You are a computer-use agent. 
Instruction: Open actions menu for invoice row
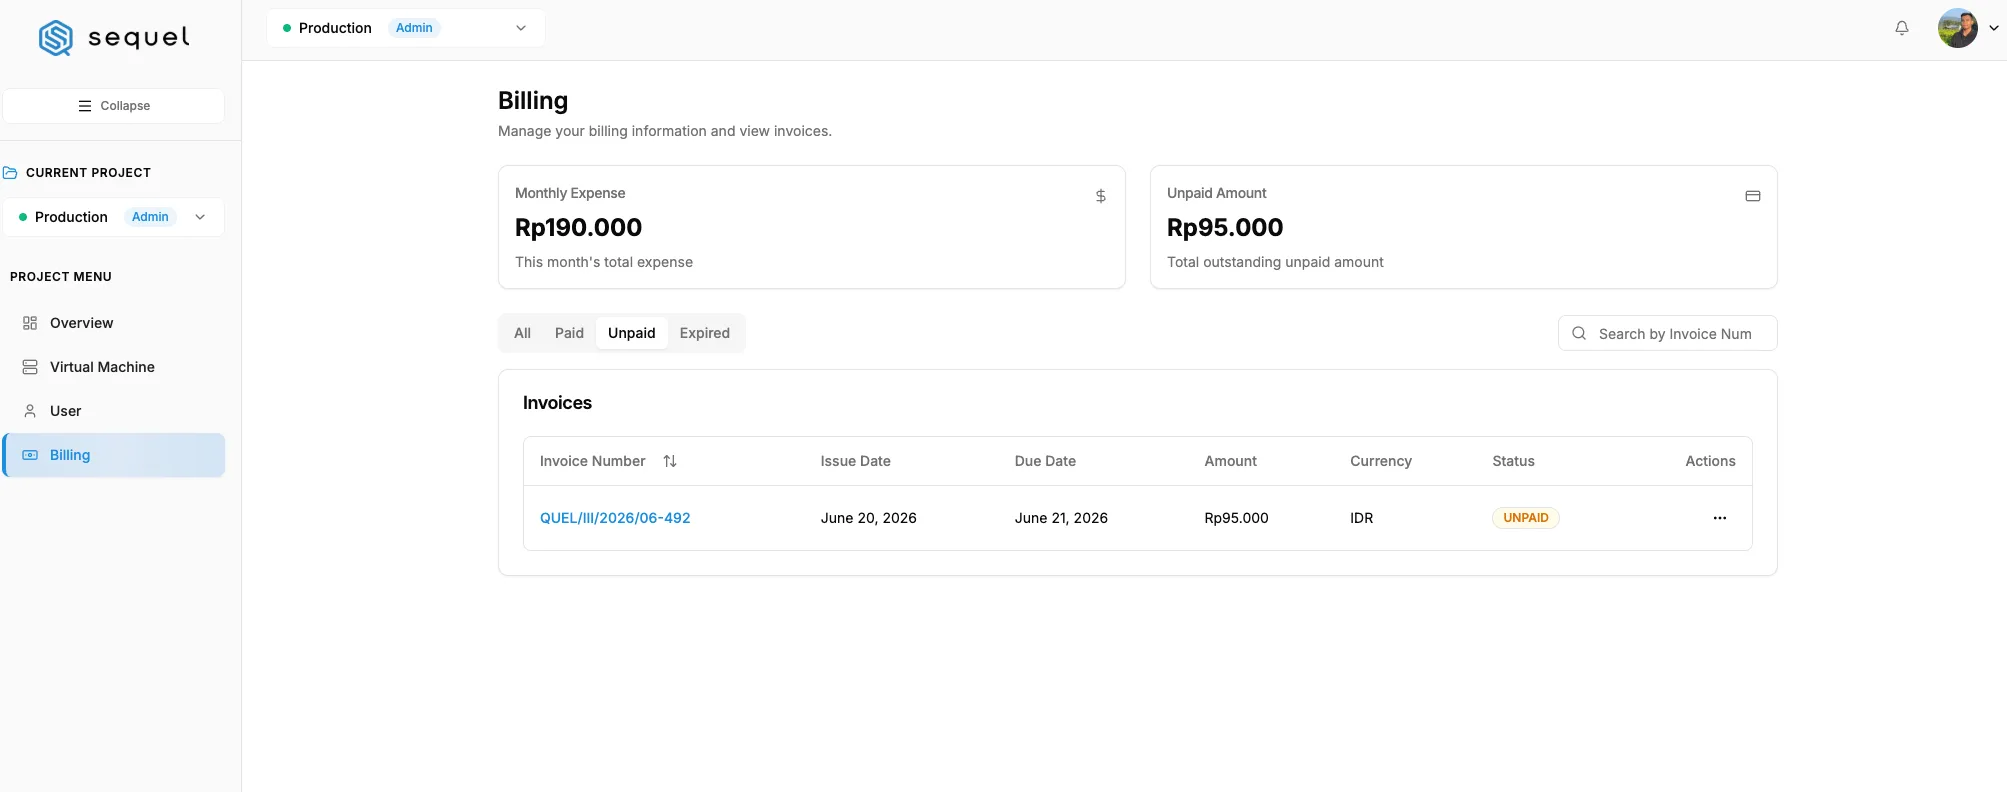click(1720, 518)
